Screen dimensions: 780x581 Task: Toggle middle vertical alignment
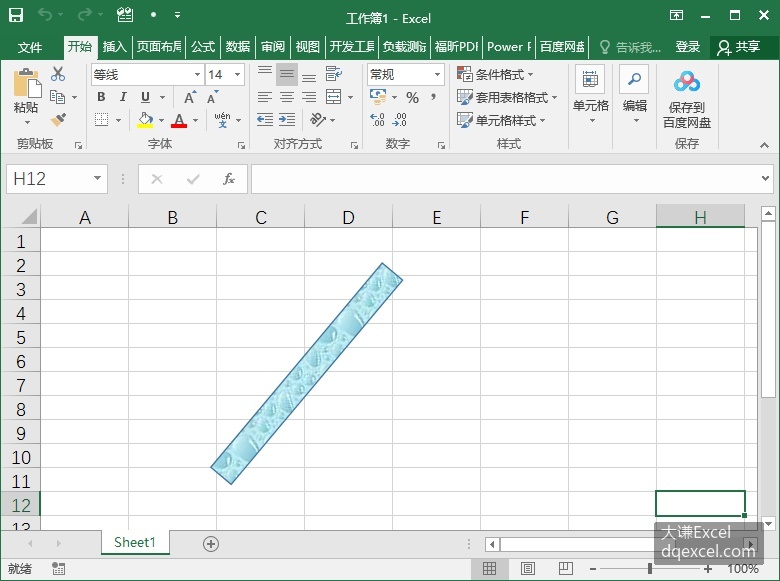tap(287, 74)
